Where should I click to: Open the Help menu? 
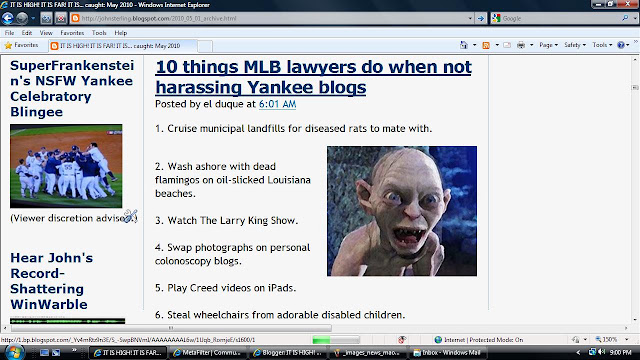[x=120, y=33]
